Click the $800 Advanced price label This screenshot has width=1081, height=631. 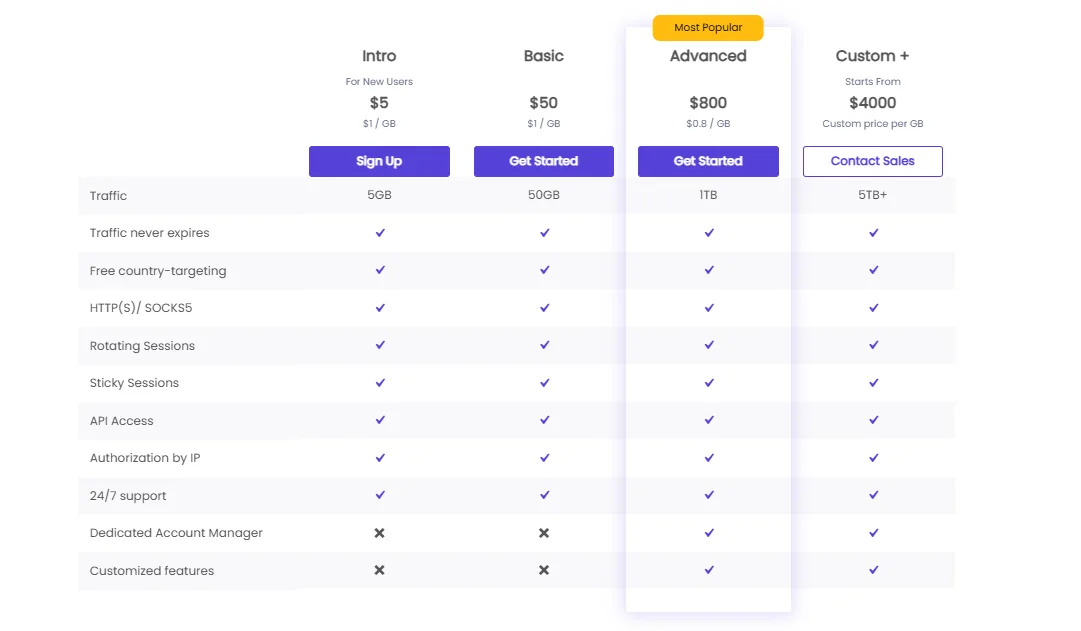[708, 102]
